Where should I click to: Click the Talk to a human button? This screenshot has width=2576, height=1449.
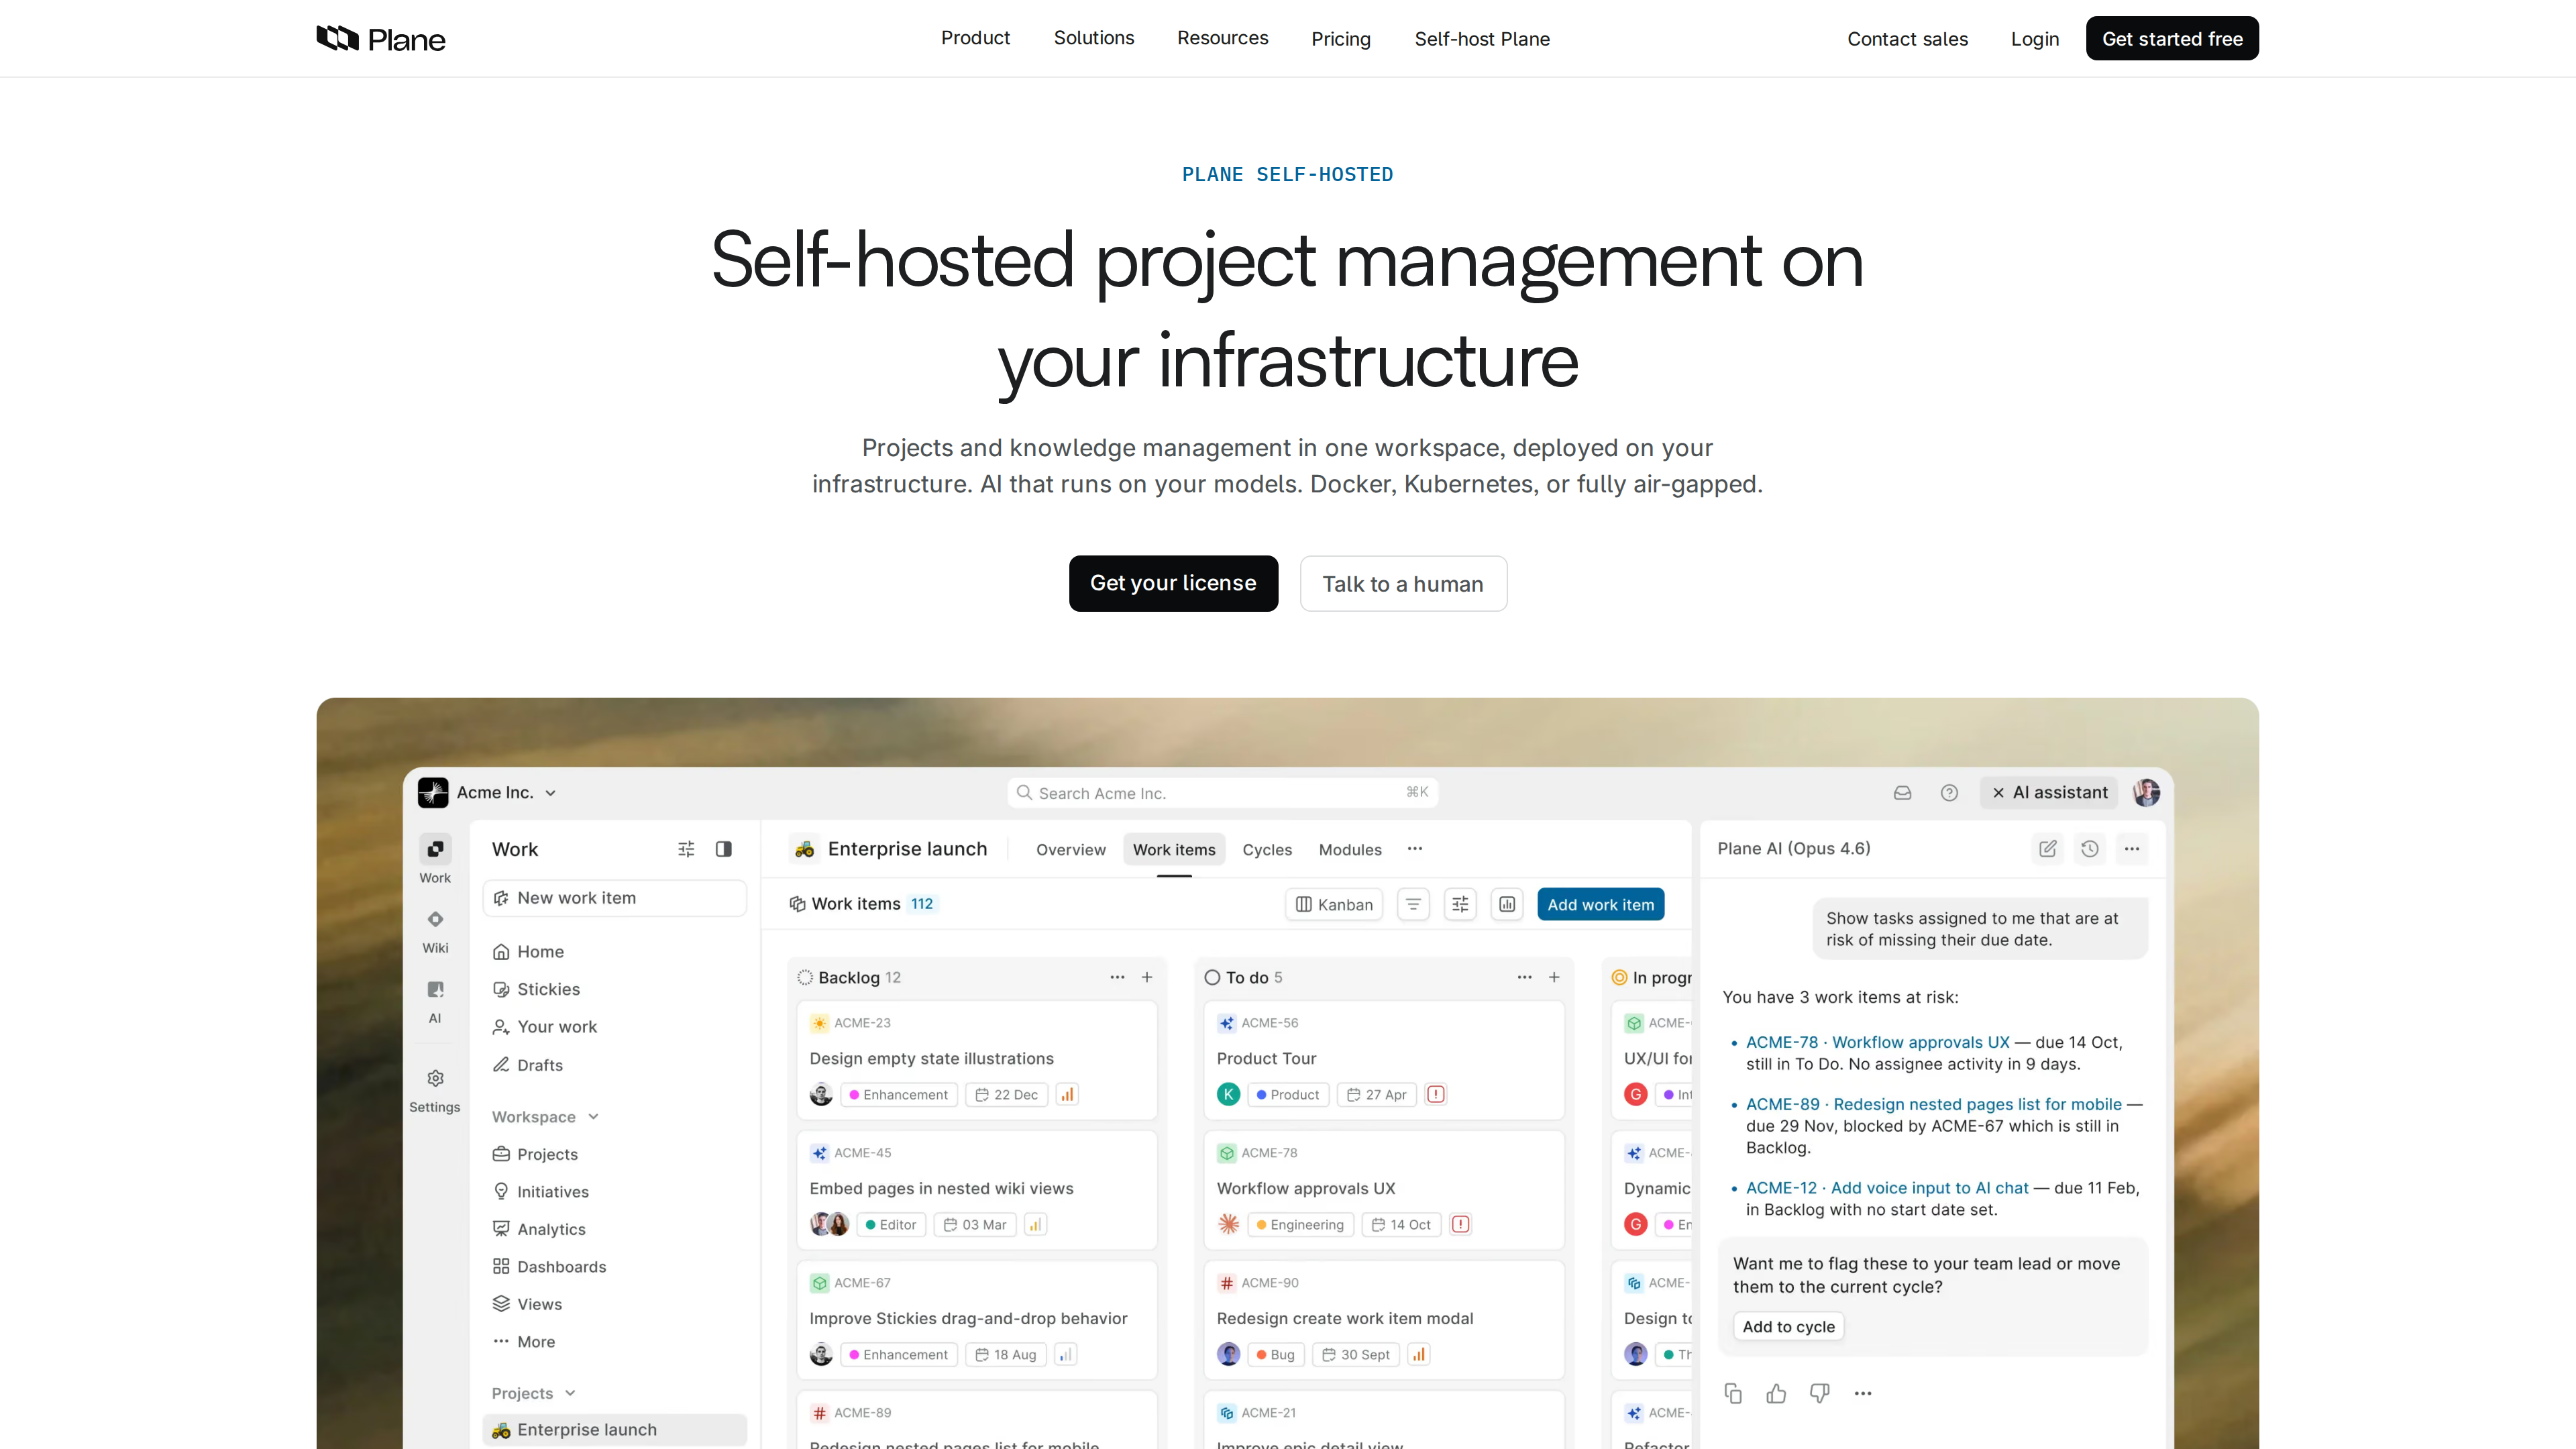tap(1403, 583)
